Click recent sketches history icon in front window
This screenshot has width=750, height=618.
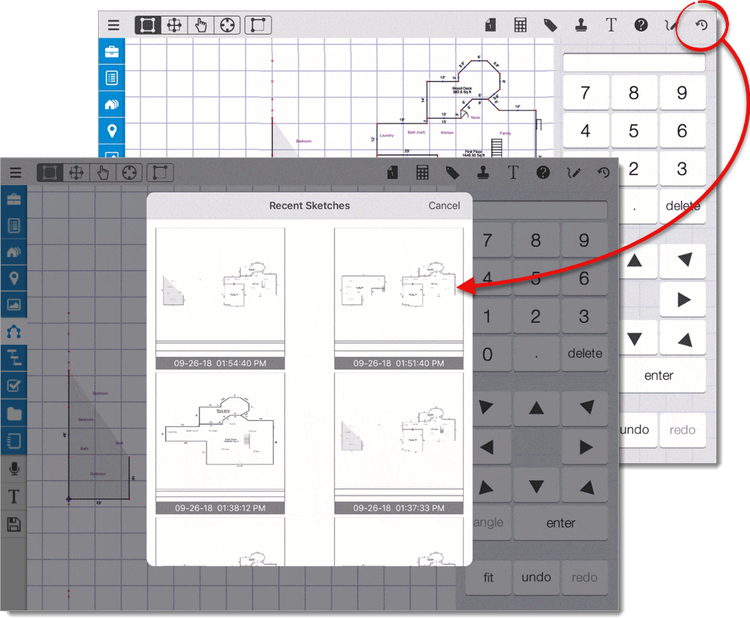click(x=604, y=173)
